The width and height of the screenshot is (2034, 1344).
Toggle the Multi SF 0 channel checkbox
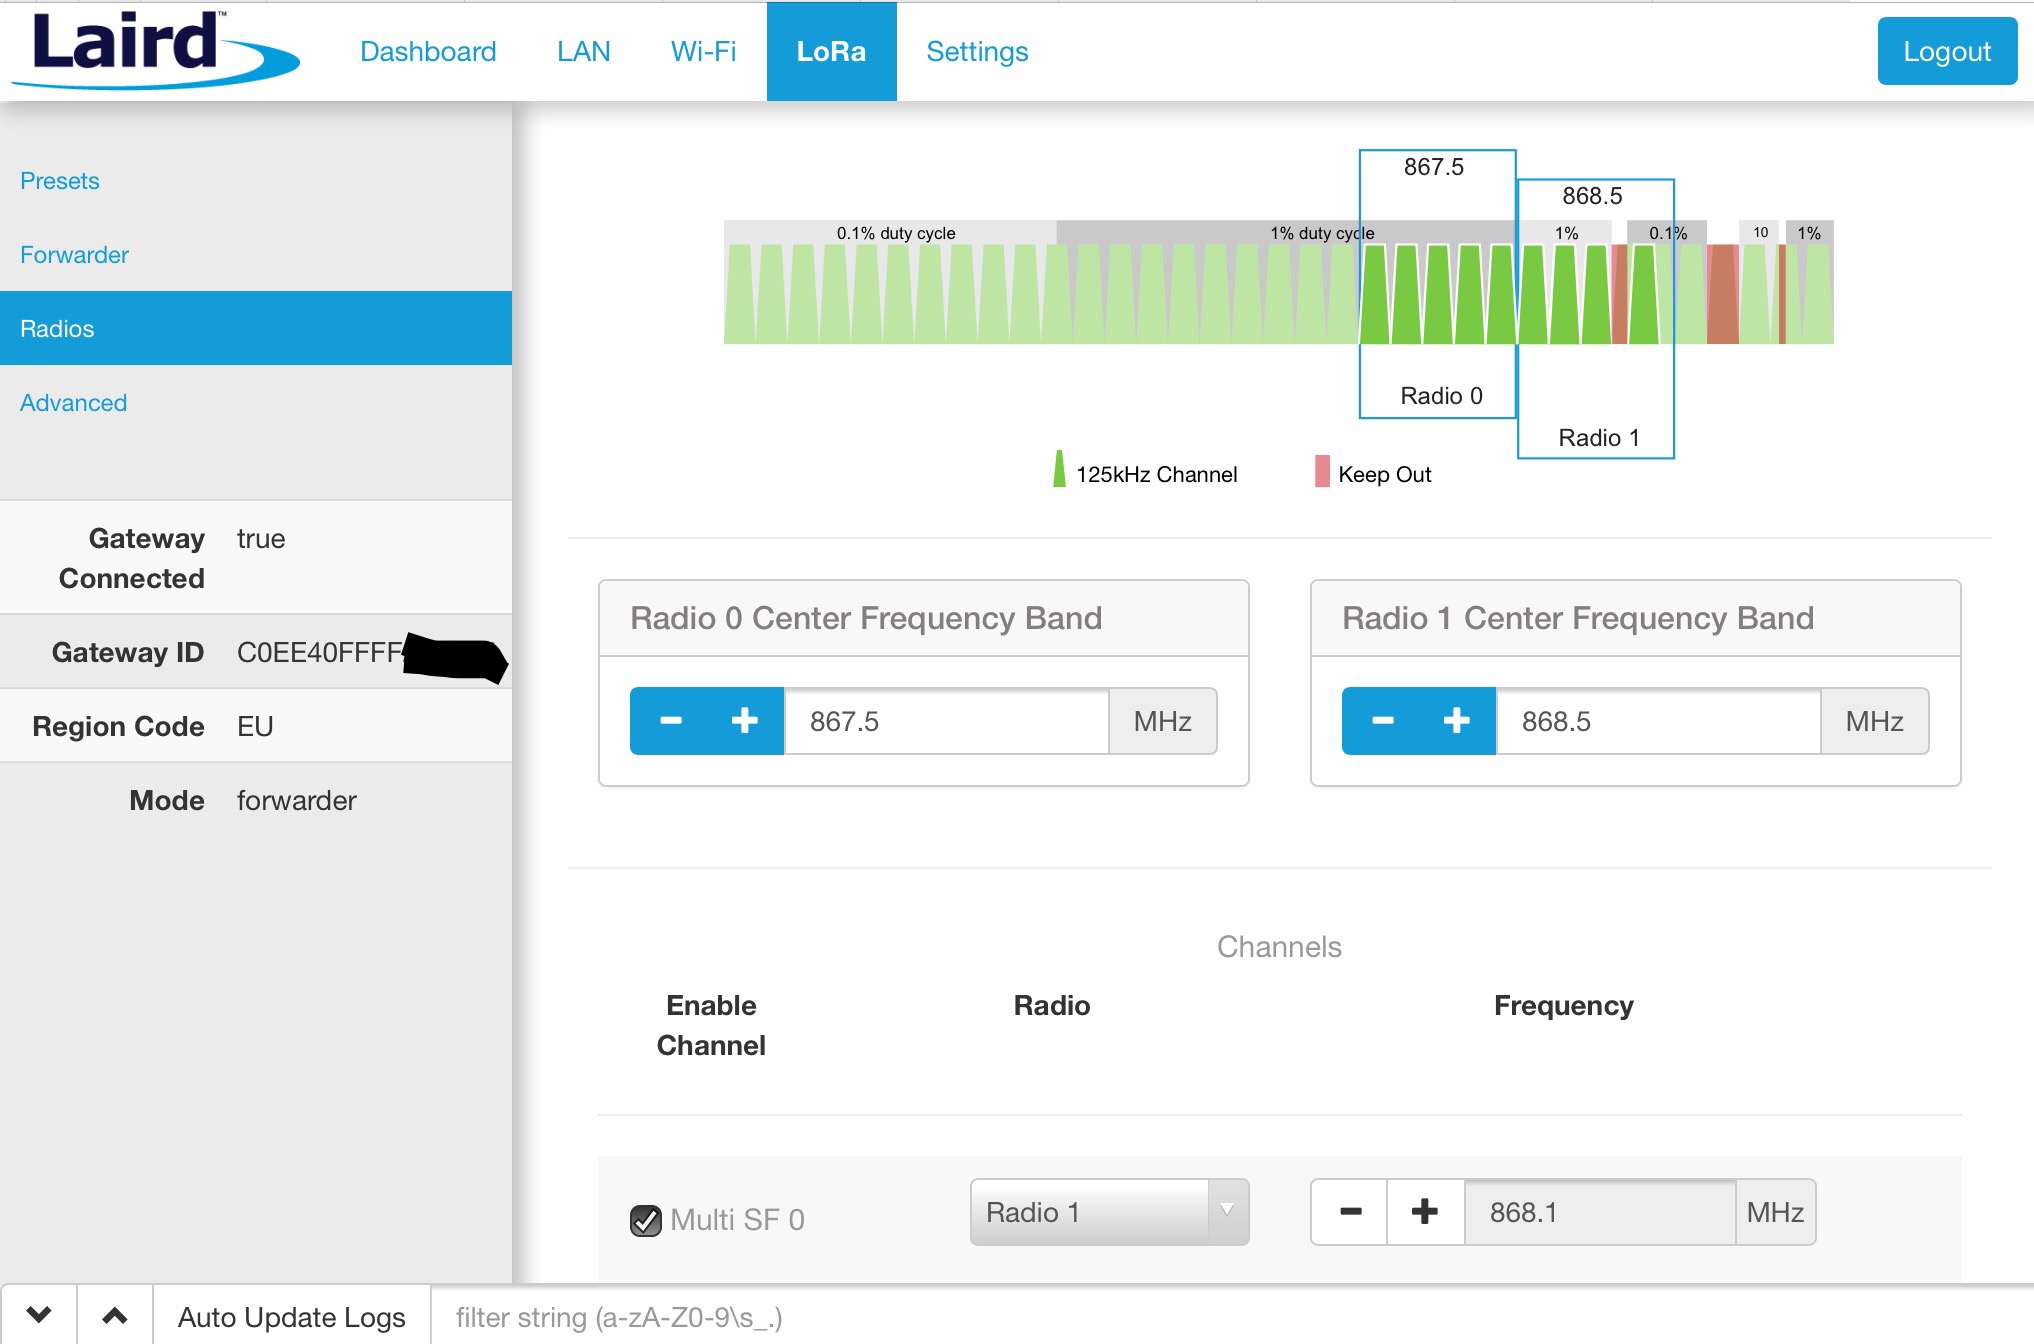[646, 1220]
